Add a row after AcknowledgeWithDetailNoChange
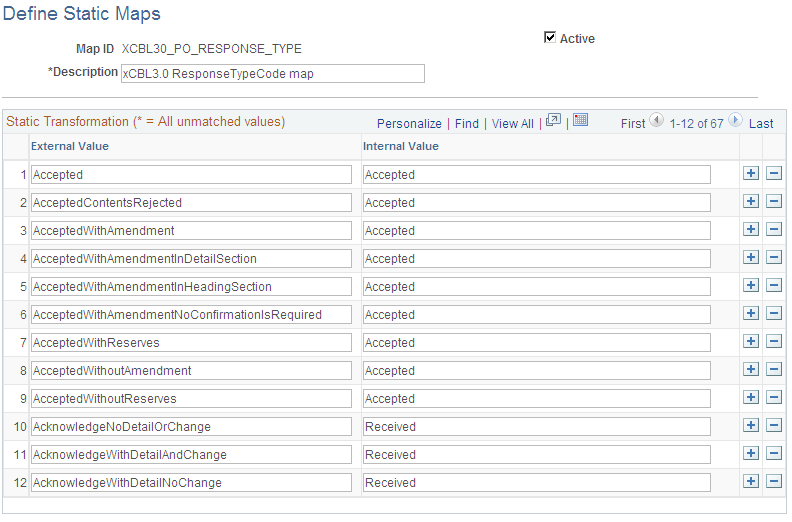This screenshot has width=792, height=522. click(x=751, y=482)
